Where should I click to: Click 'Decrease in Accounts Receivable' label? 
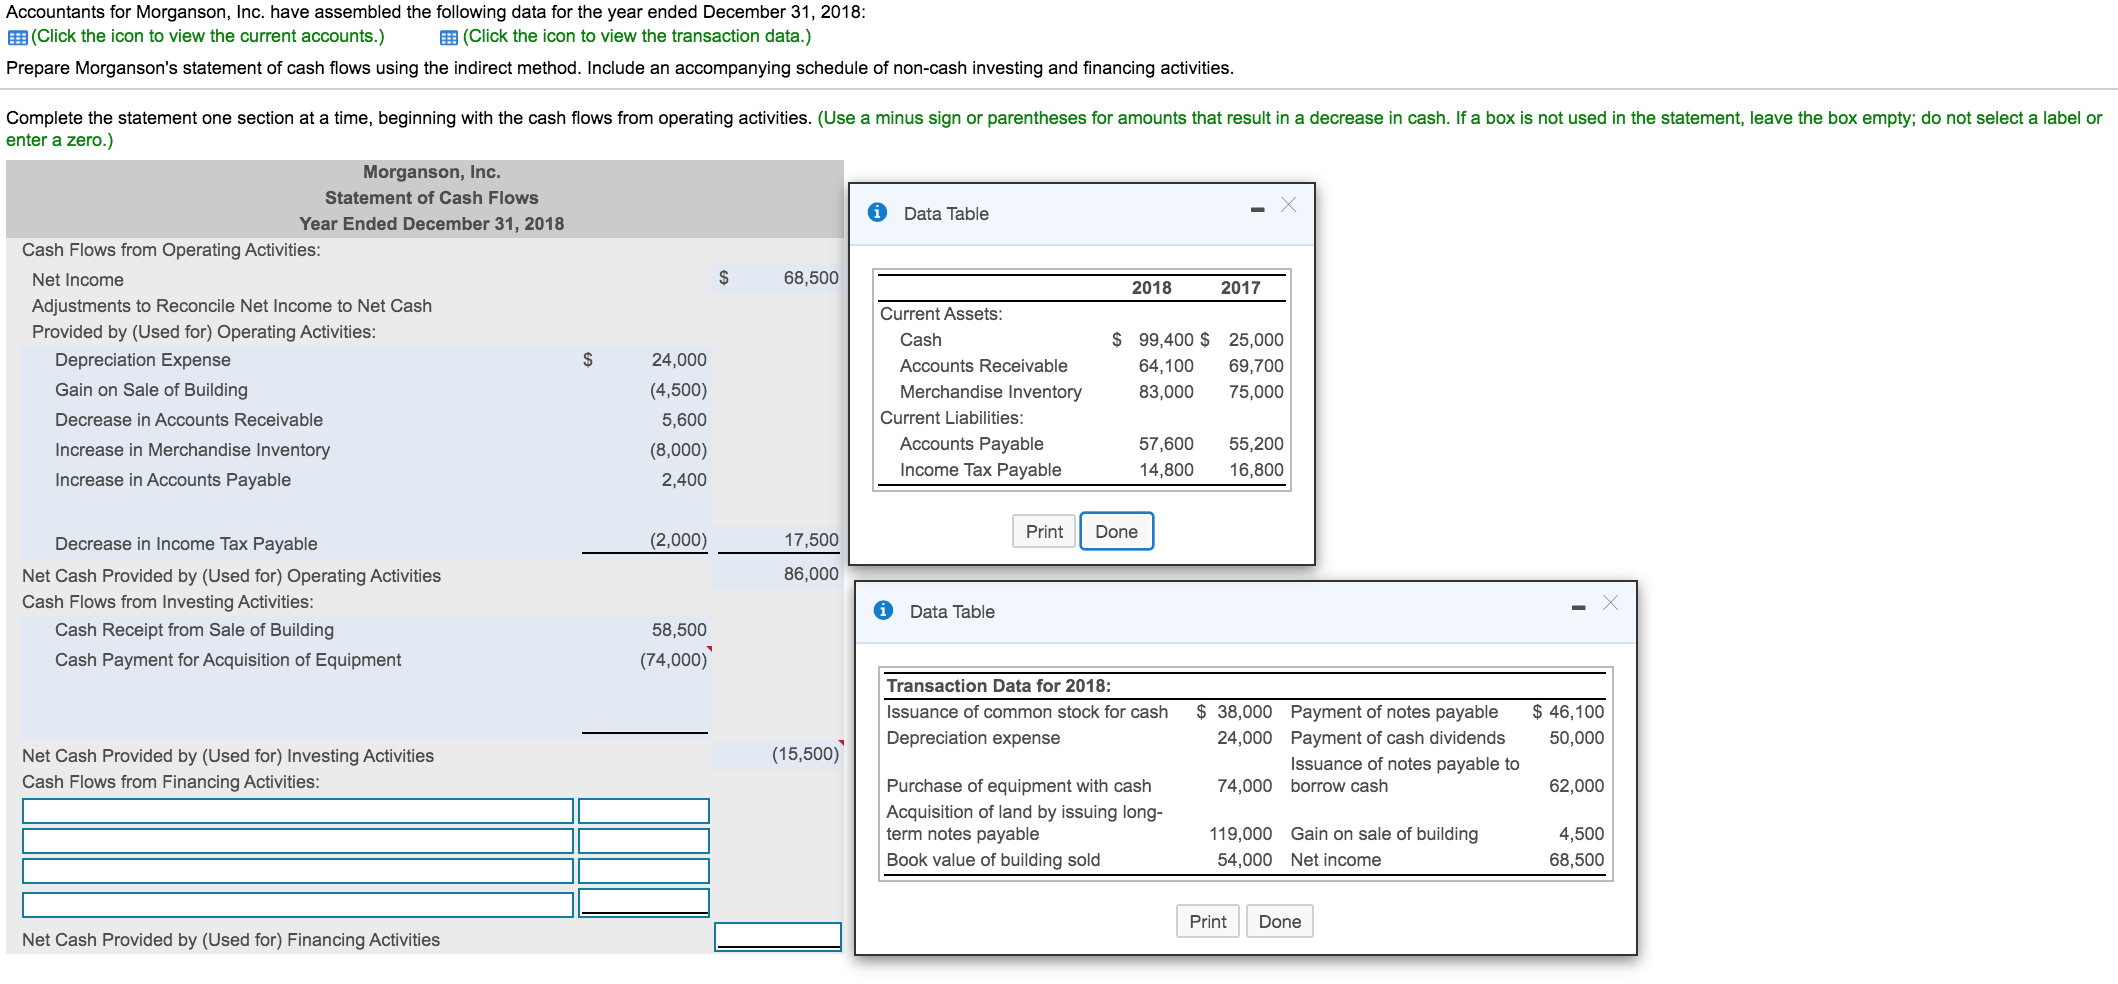[189, 420]
